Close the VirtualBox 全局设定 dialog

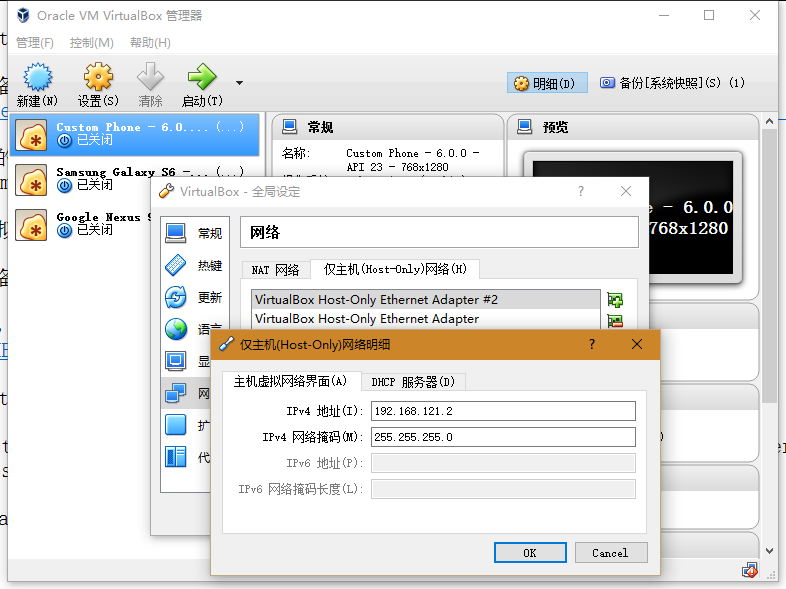[626, 191]
